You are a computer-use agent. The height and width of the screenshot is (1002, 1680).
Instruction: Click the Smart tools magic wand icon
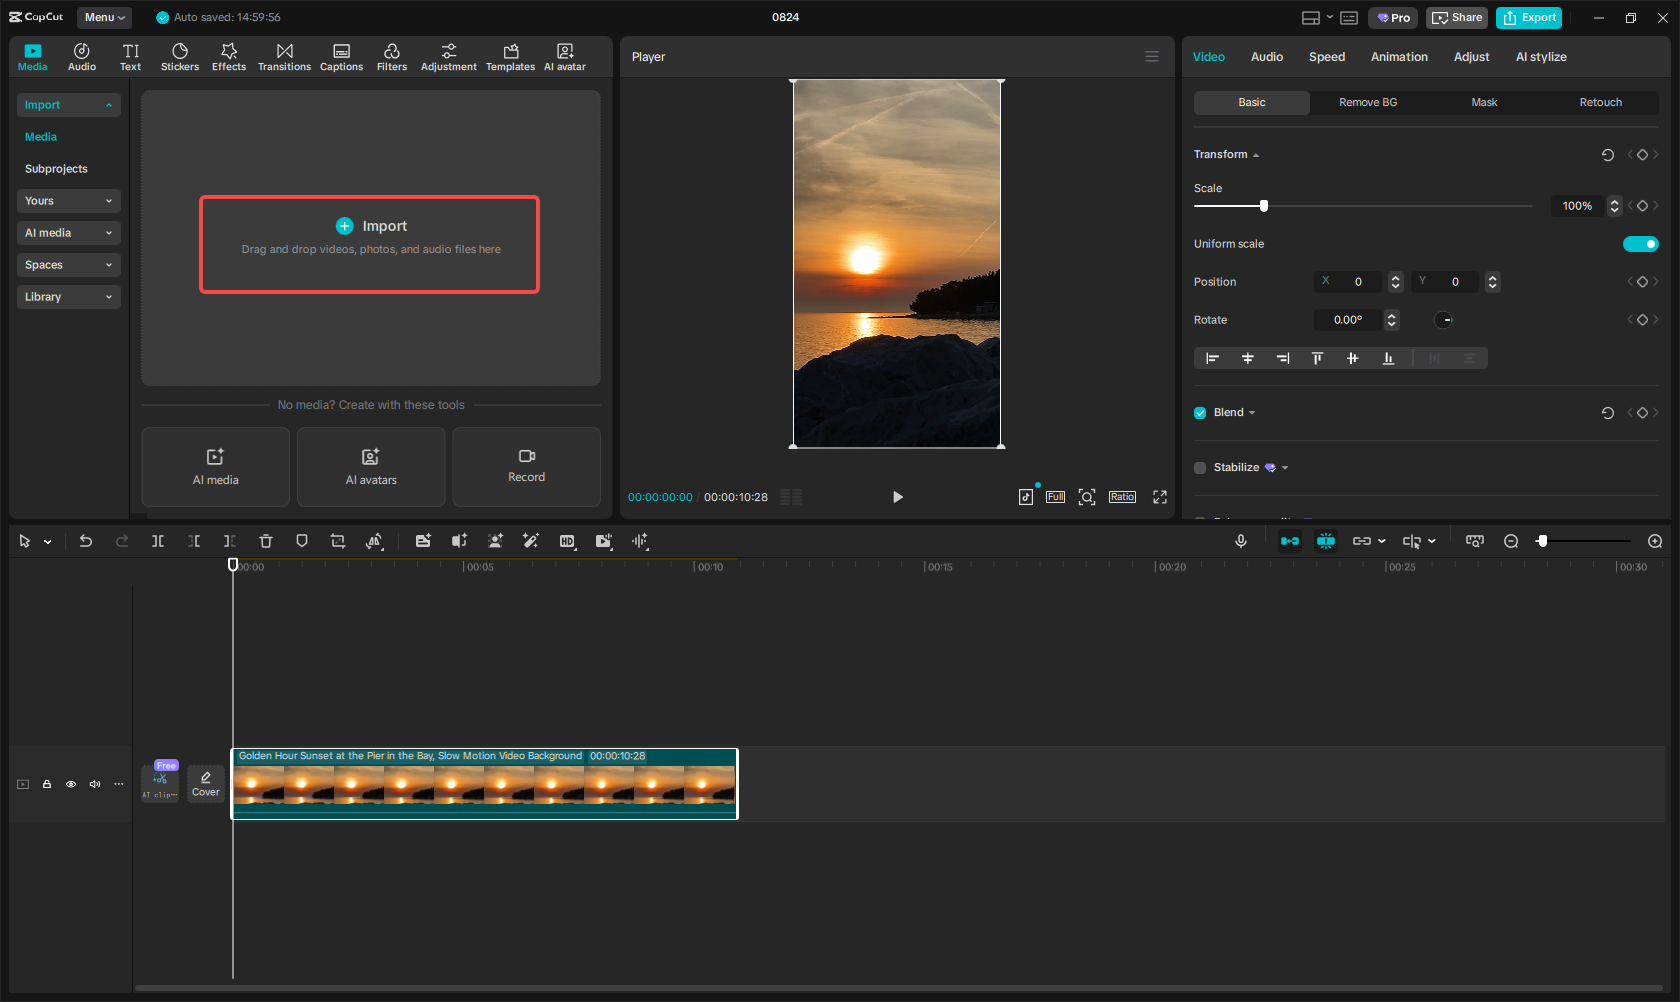coord(531,541)
